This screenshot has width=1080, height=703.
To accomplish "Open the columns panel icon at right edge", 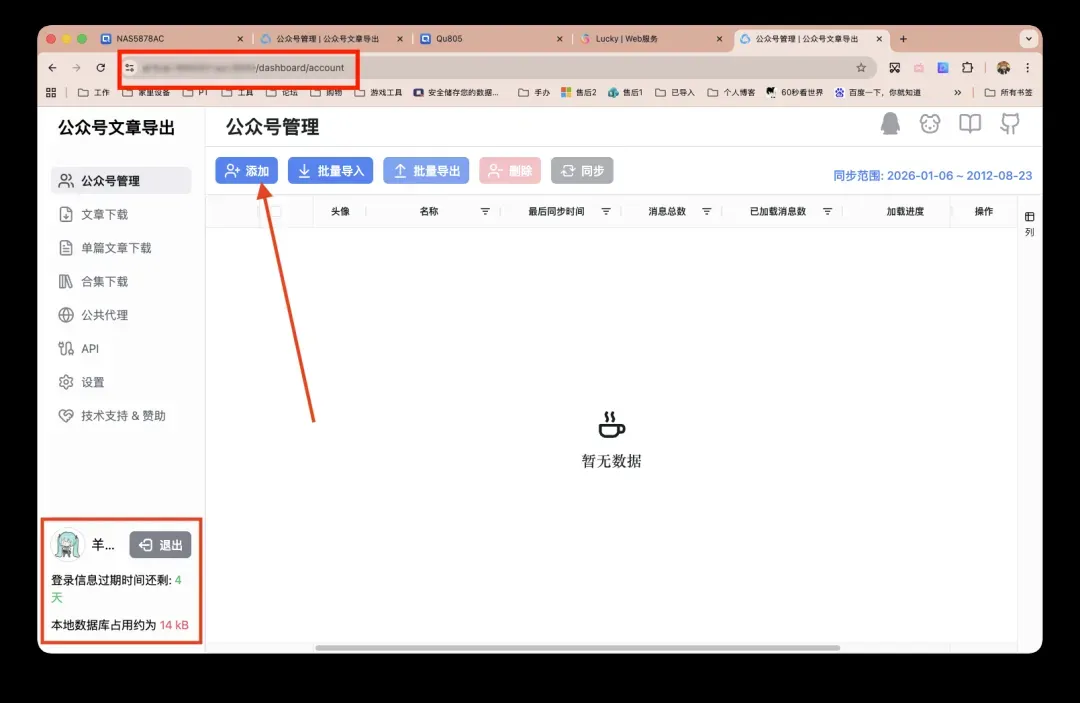I will coord(1030,217).
